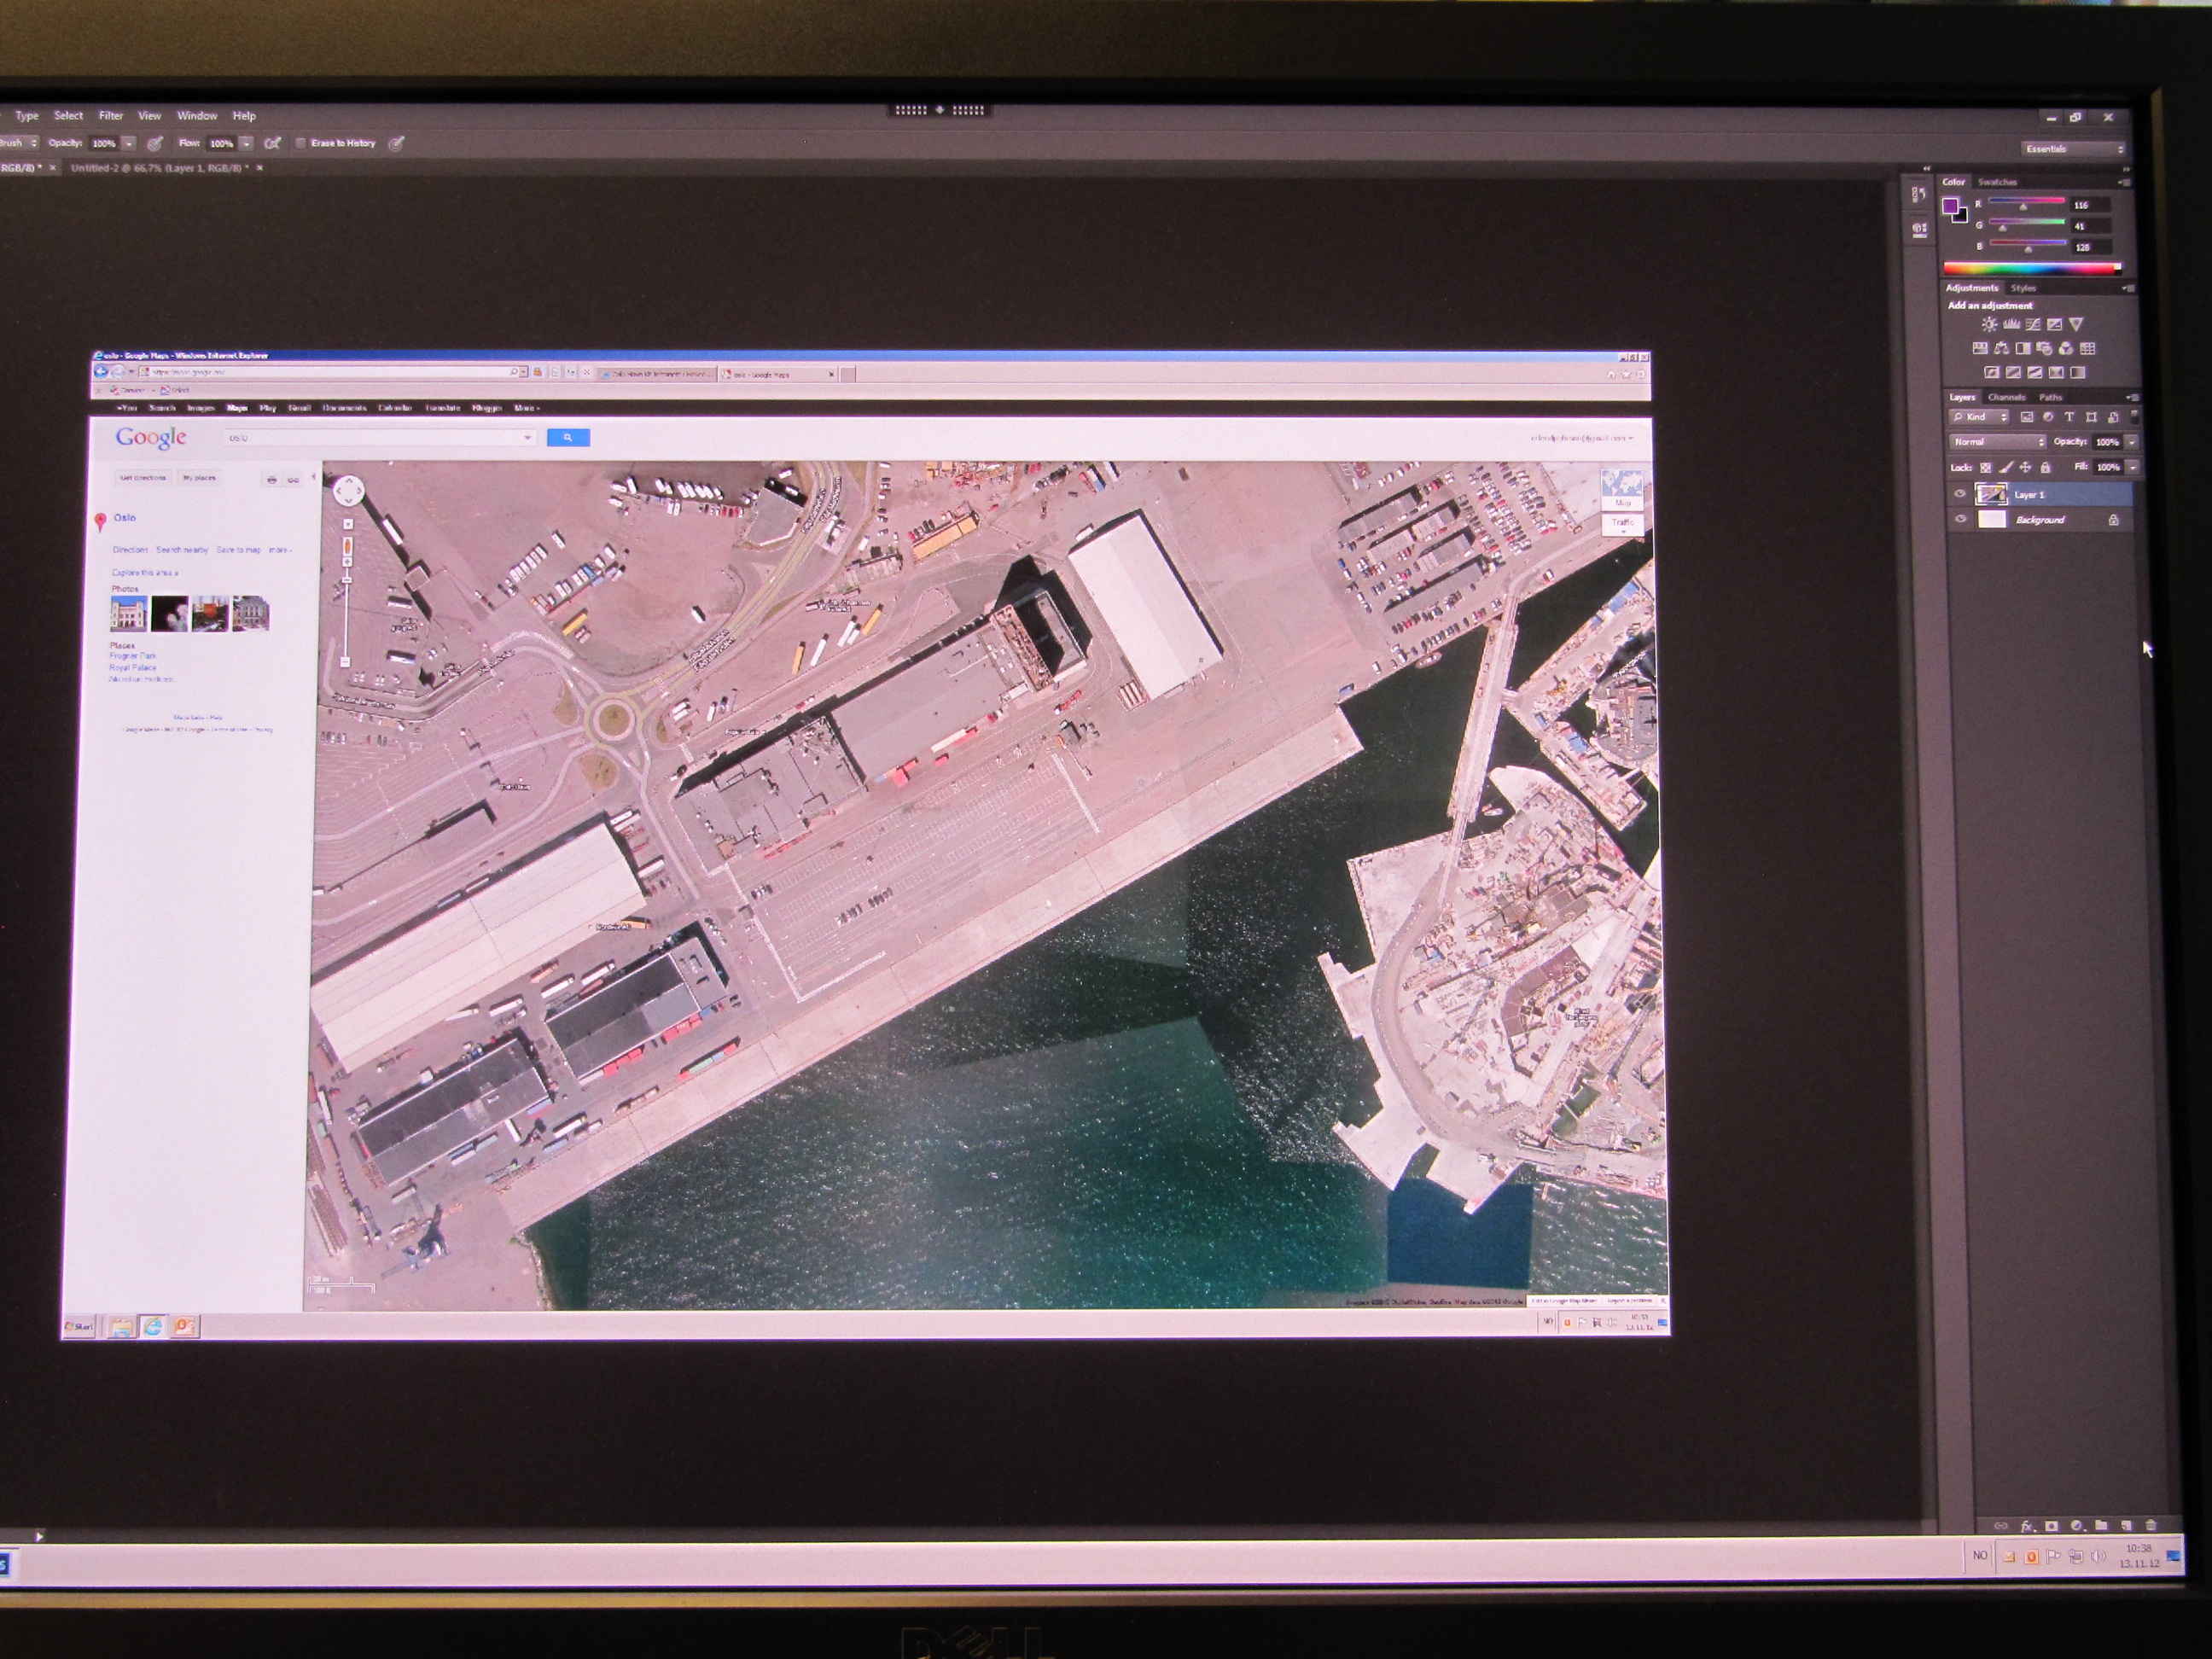Add a Color Lookup adjustment

(x=2088, y=349)
